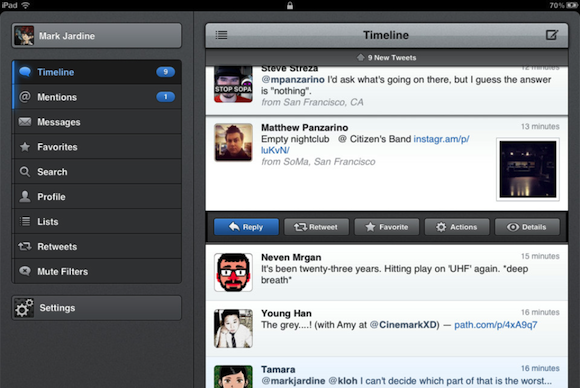Screen dimensions: 580x388
Task: Open the @markjardine mention in Tamara's tweet
Action: [293, 381]
